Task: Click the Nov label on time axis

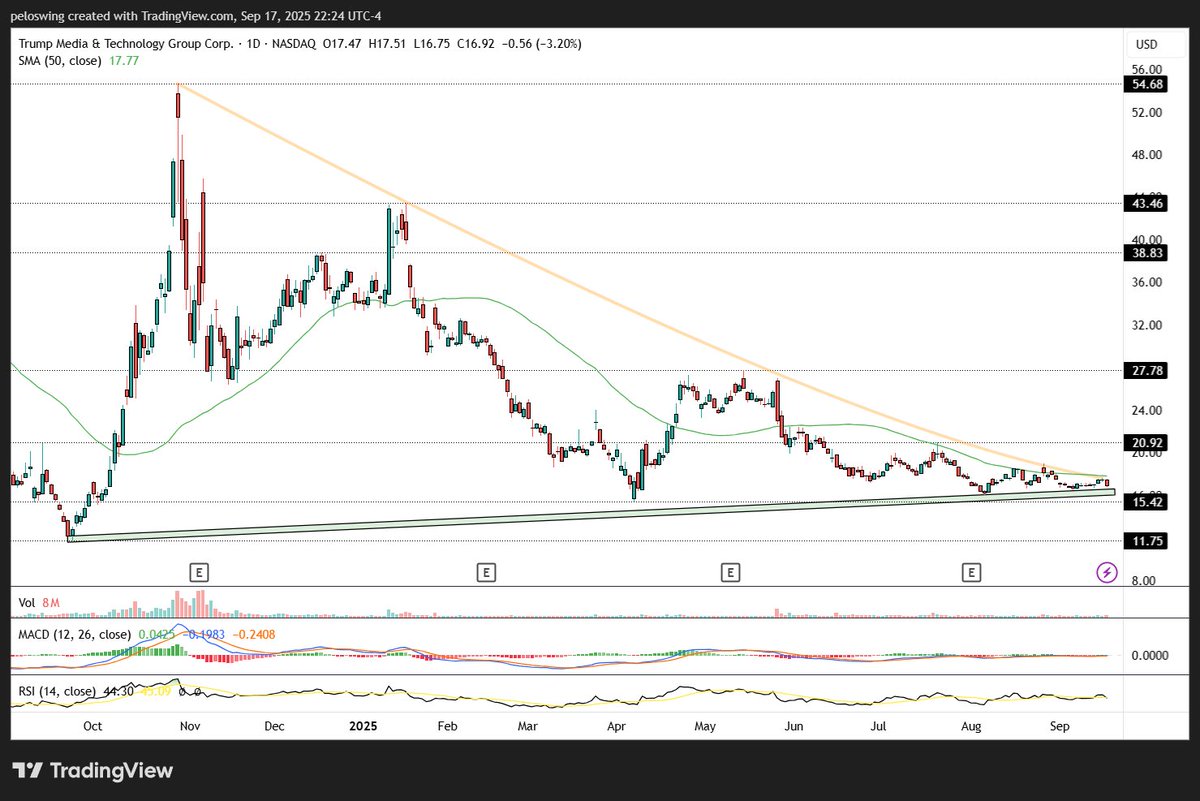Action: click(x=190, y=725)
